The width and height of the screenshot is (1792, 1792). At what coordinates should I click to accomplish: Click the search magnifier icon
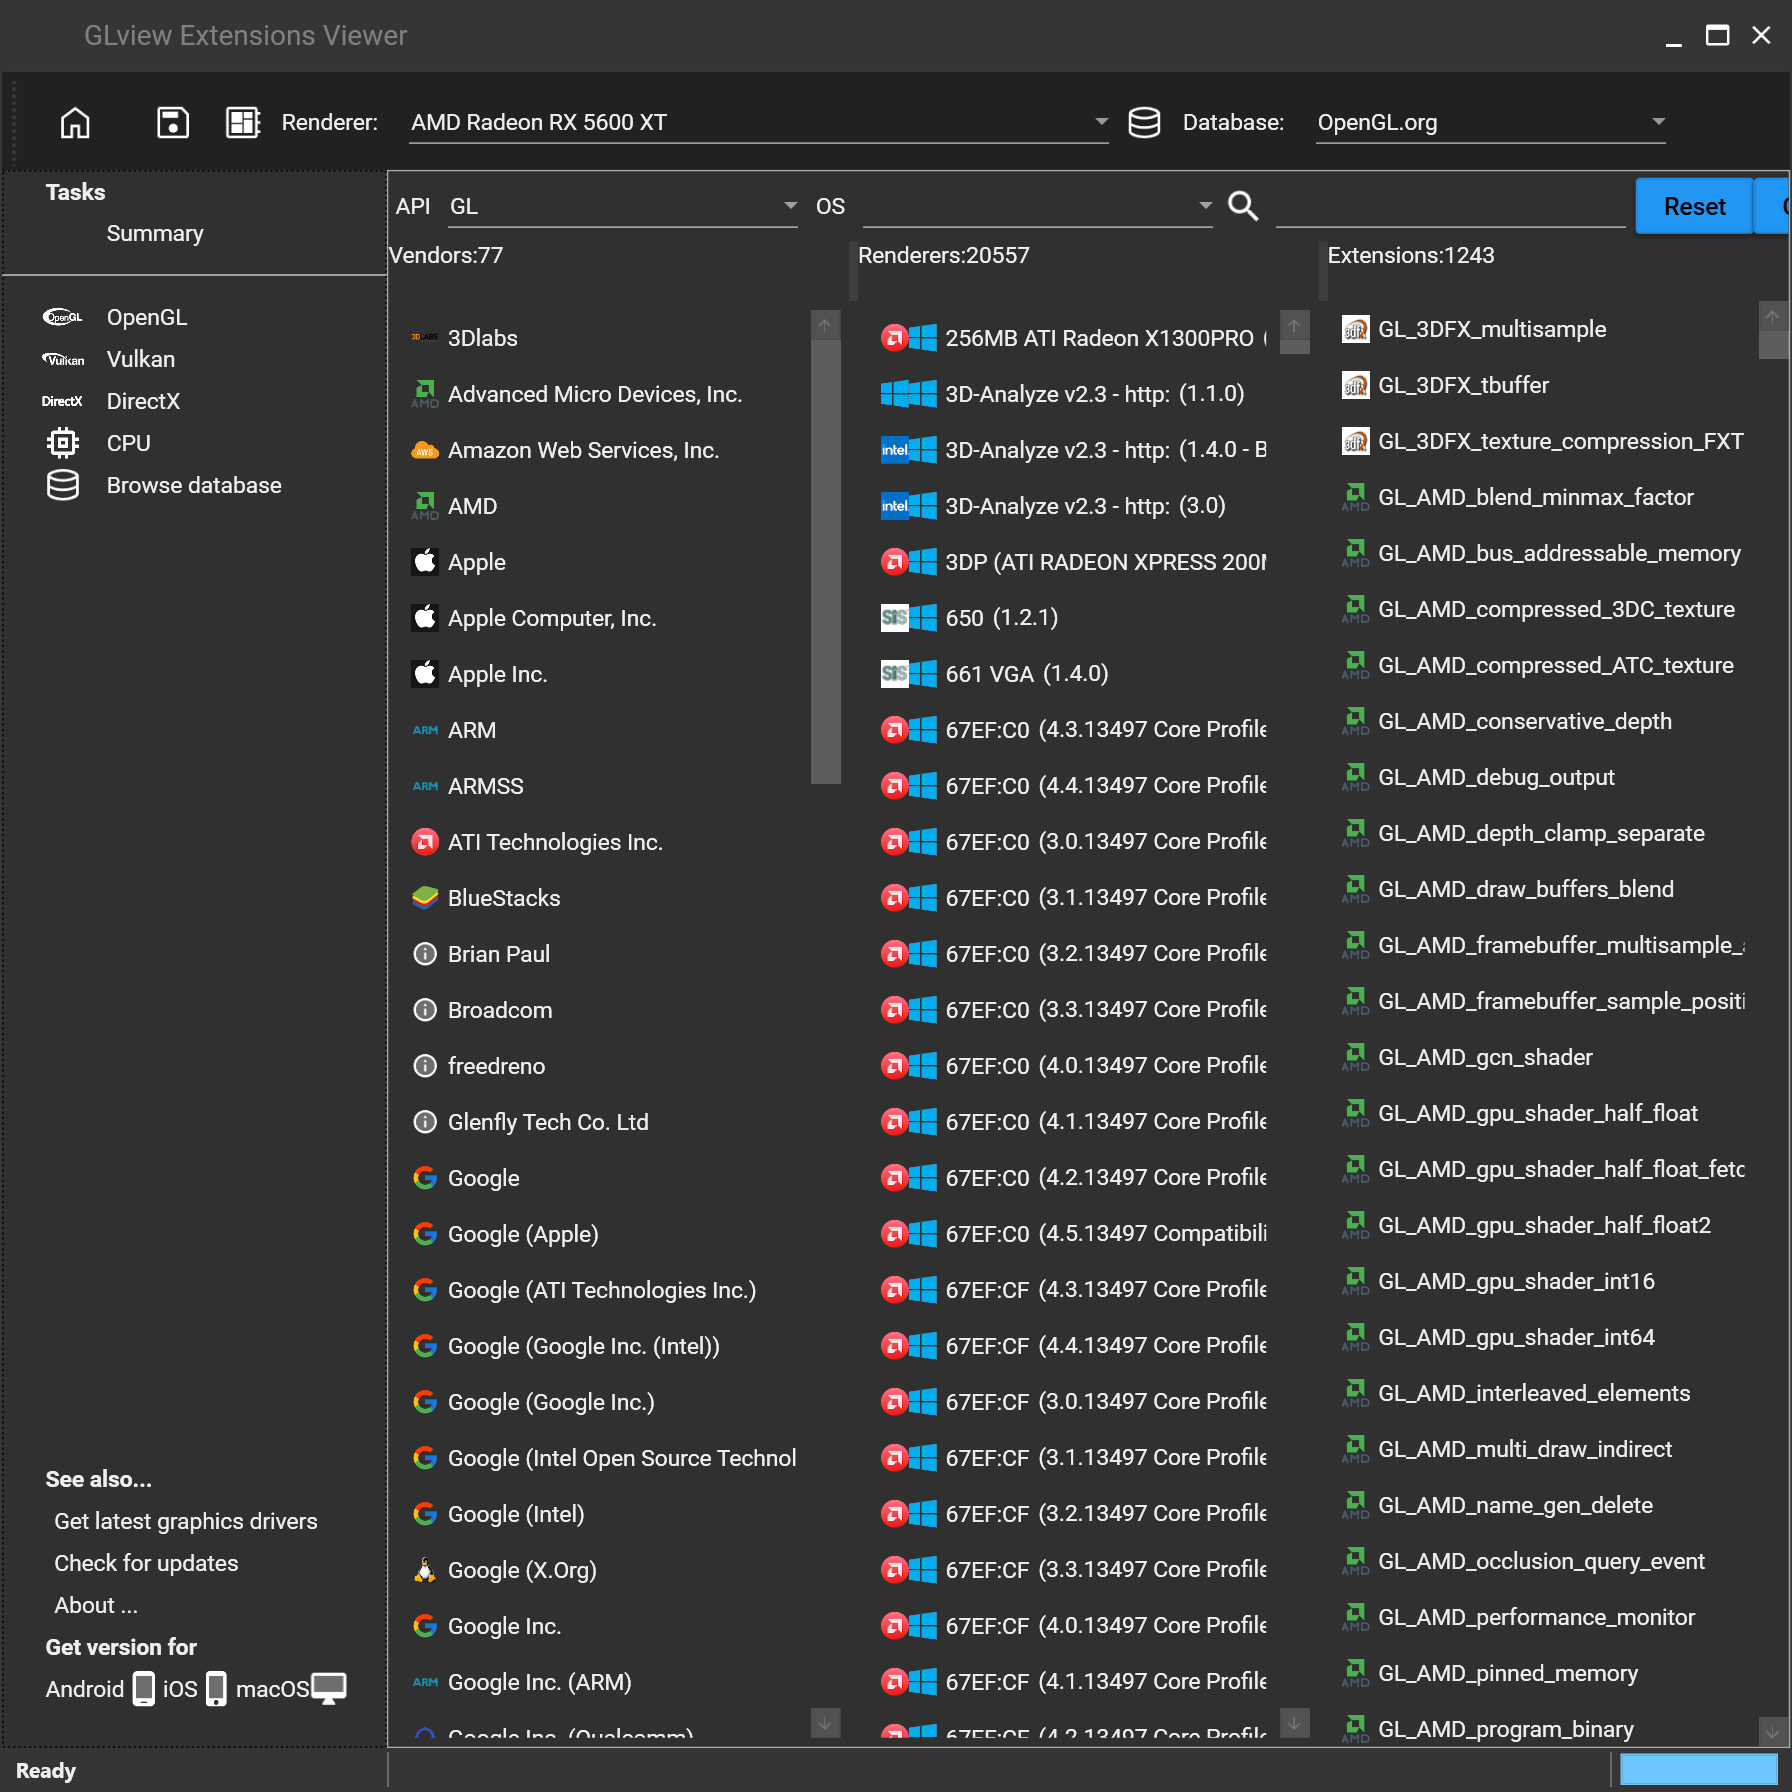(x=1243, y=205)
